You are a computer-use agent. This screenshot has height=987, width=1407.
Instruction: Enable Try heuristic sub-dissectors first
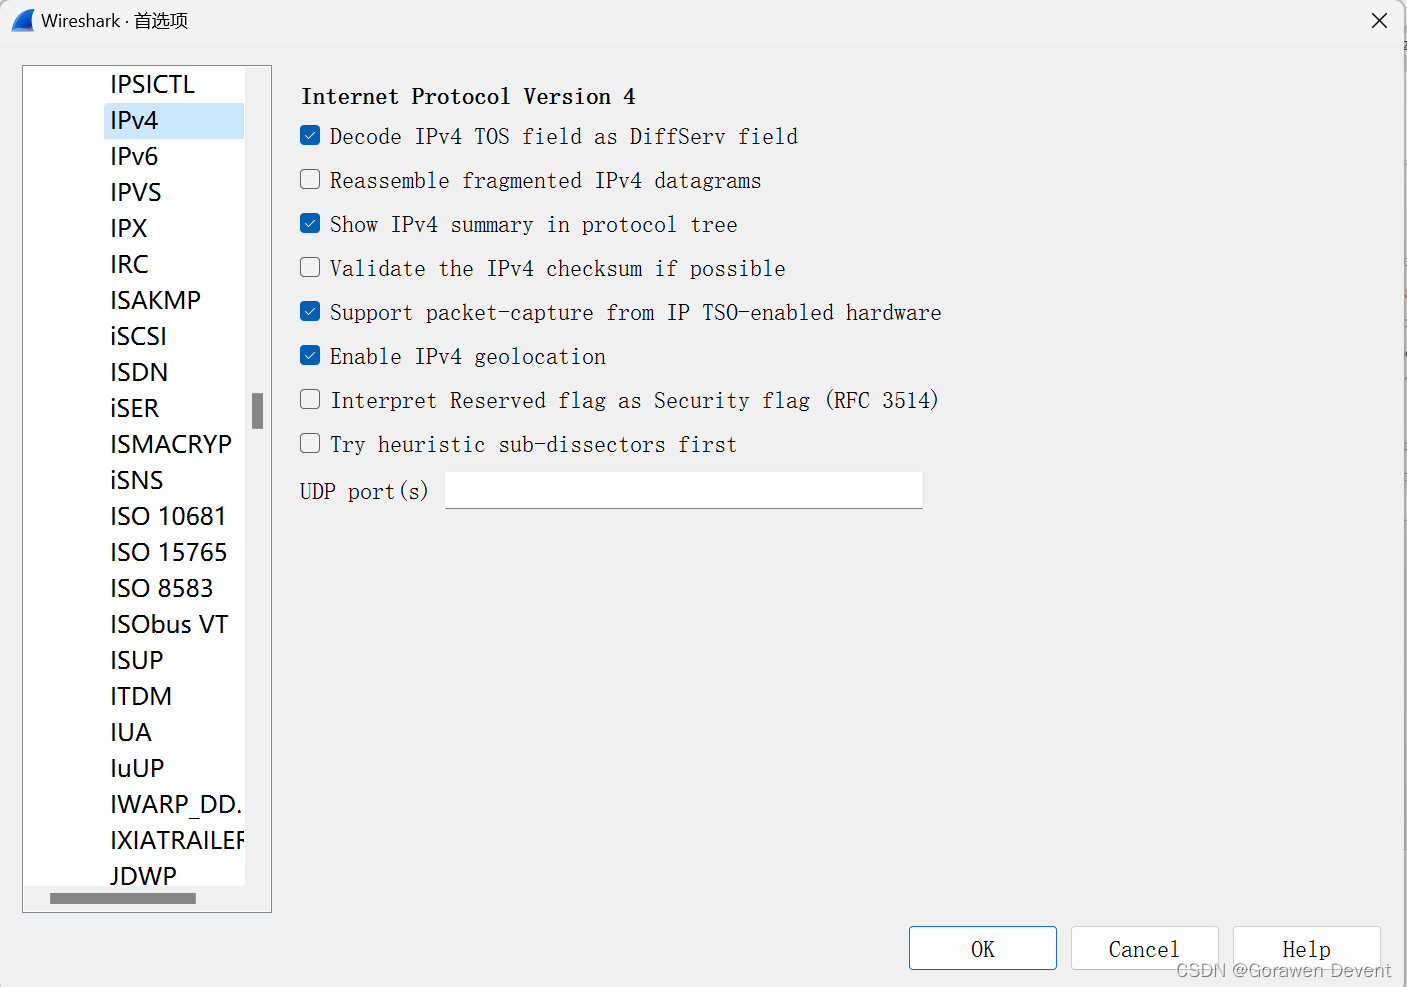click(310, 443)
